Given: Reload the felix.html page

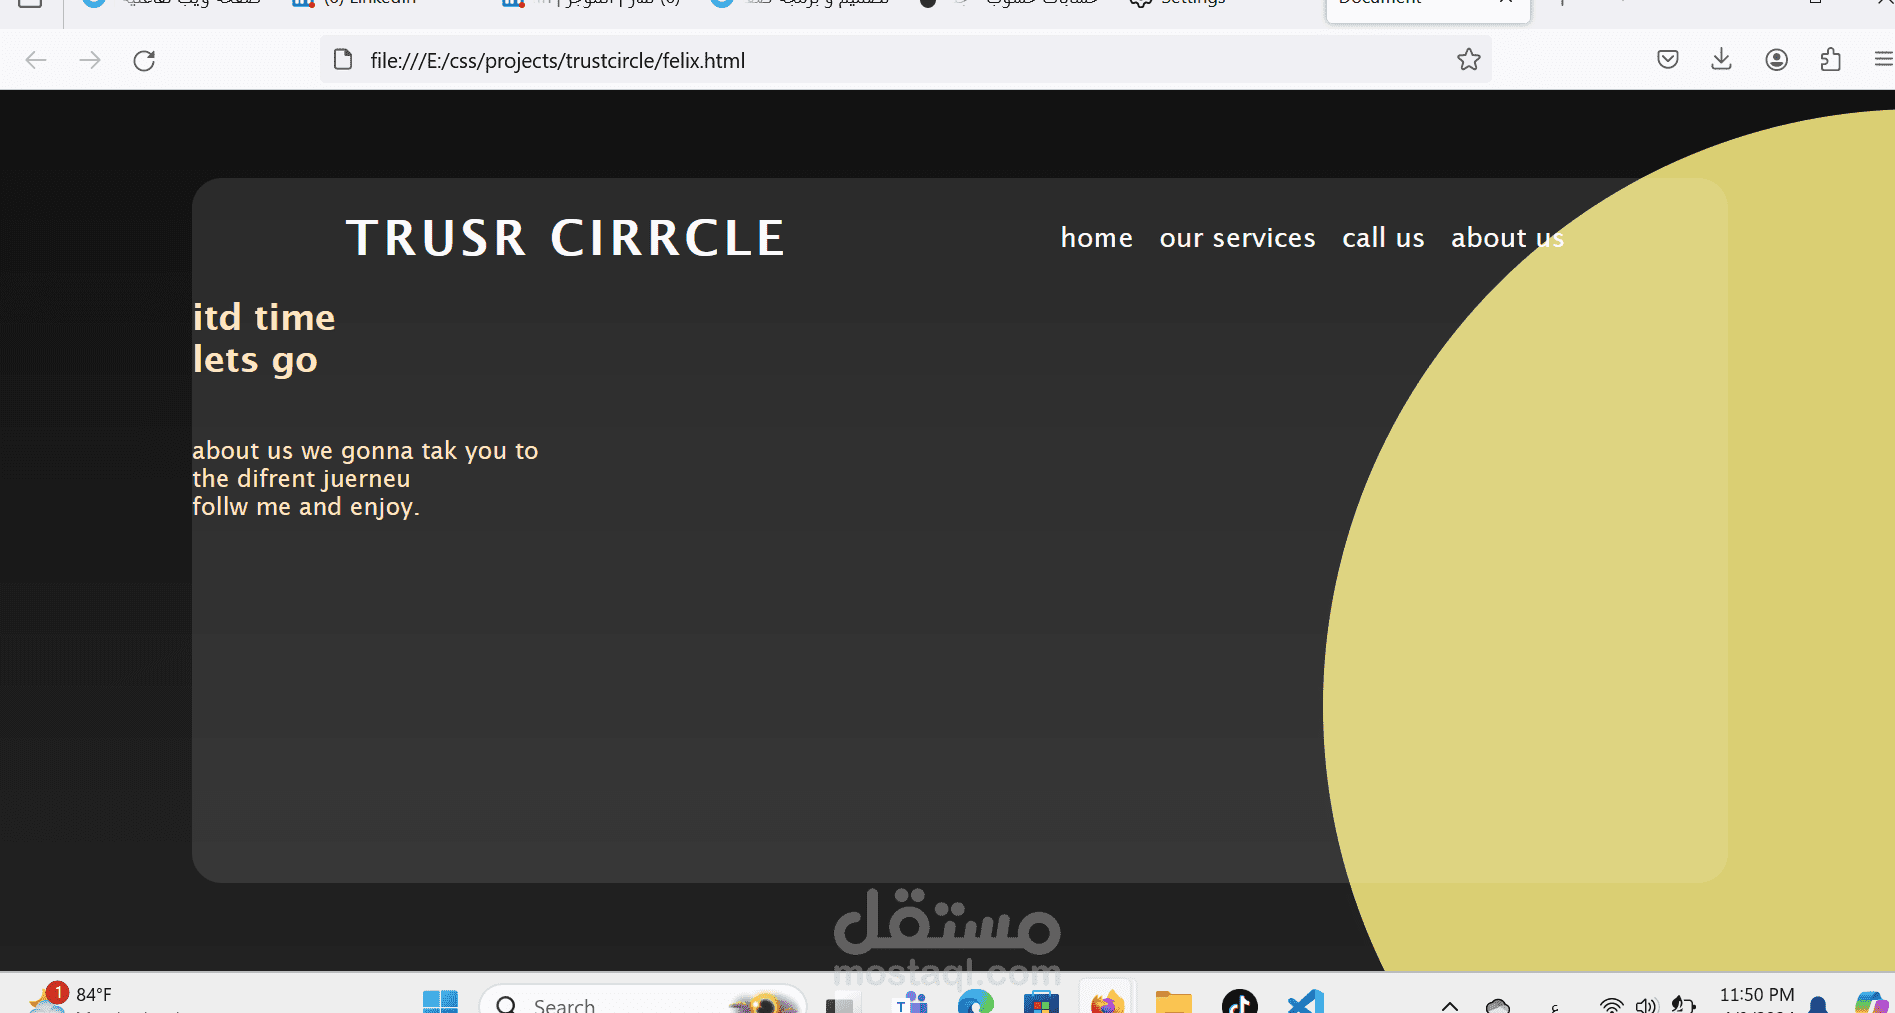Looking at the screenshot, I should click(144, 60).
